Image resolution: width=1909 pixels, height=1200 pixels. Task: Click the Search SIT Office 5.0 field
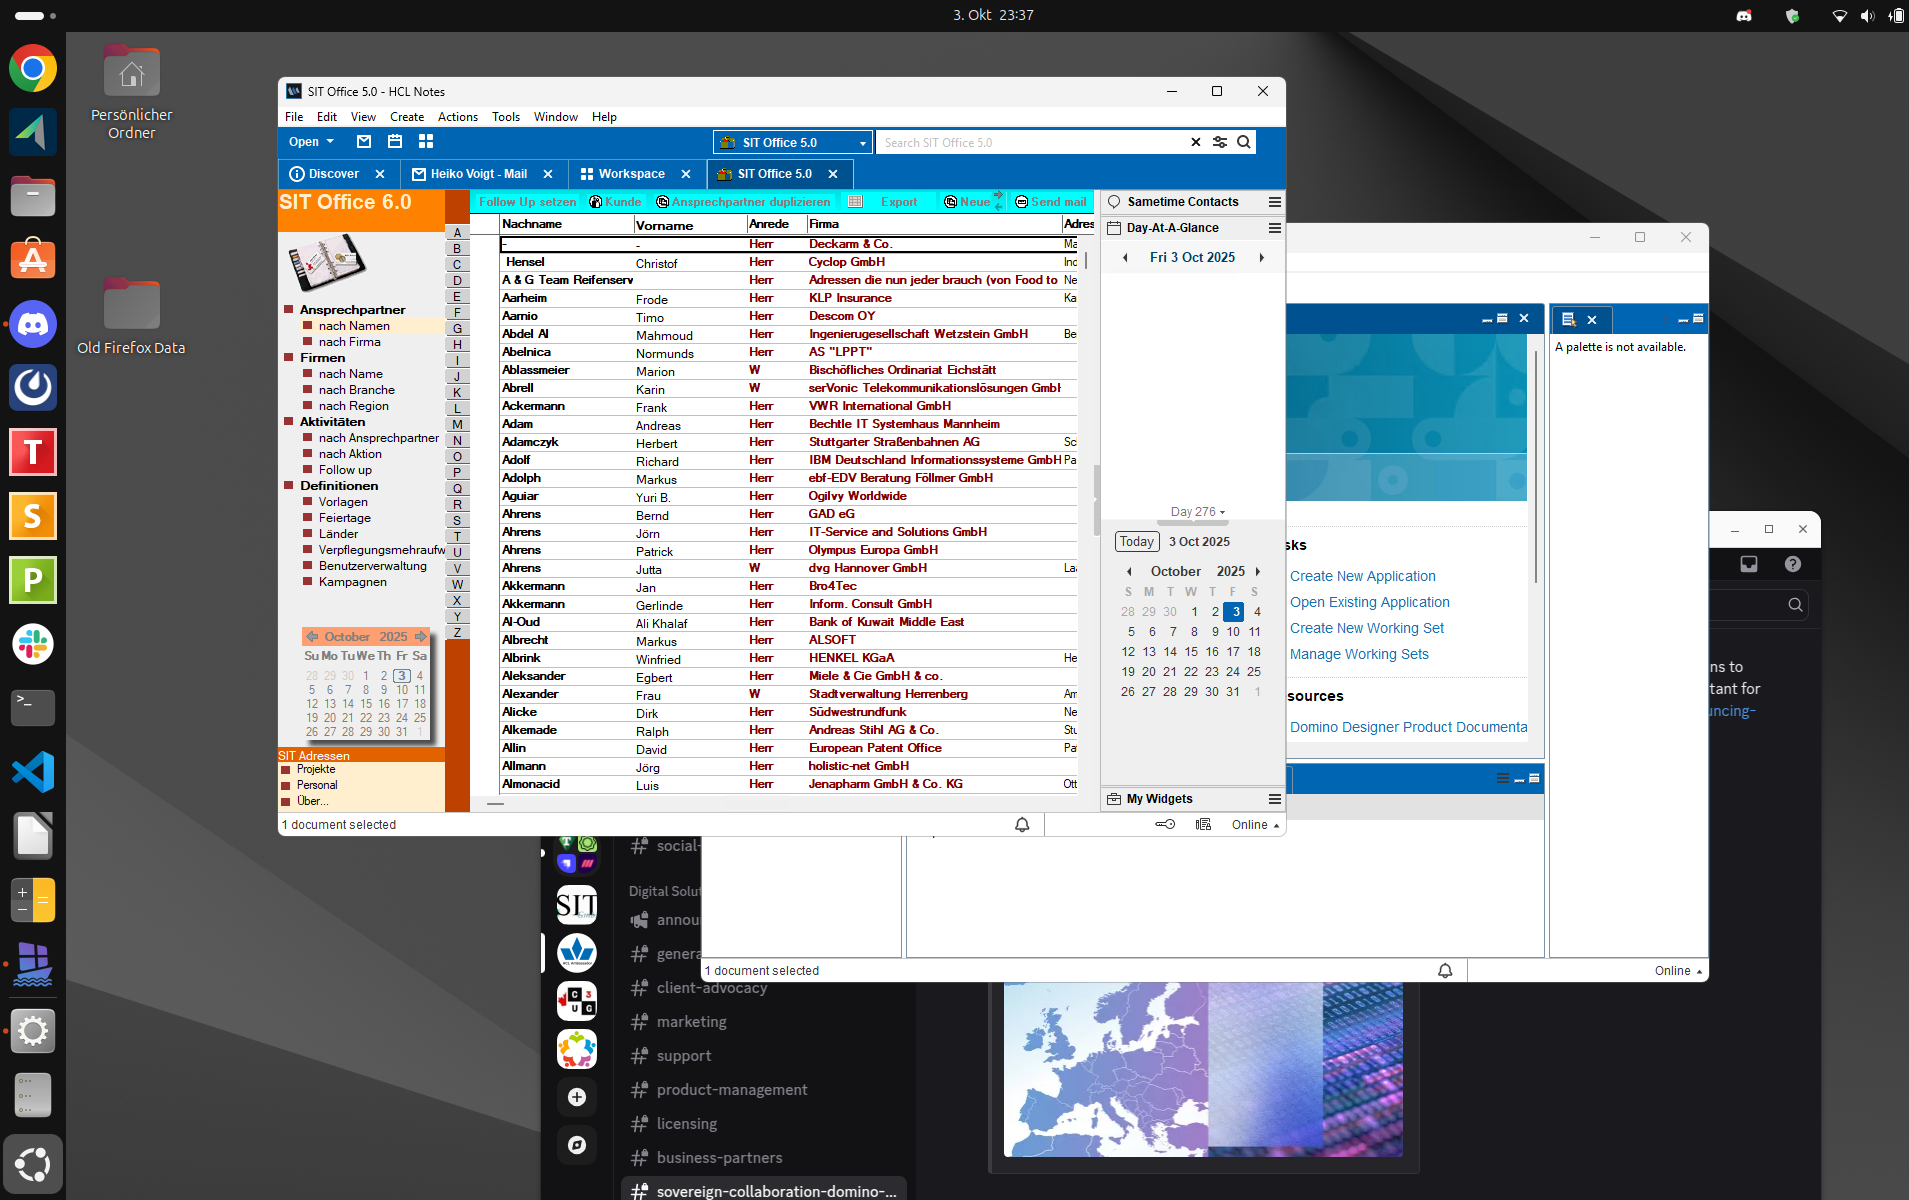click(x=1030, y=143)
